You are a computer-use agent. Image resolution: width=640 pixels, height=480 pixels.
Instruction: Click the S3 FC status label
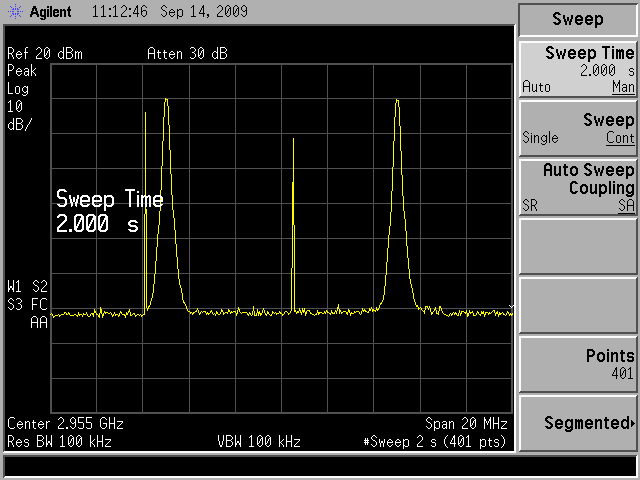tap(27, 304)
